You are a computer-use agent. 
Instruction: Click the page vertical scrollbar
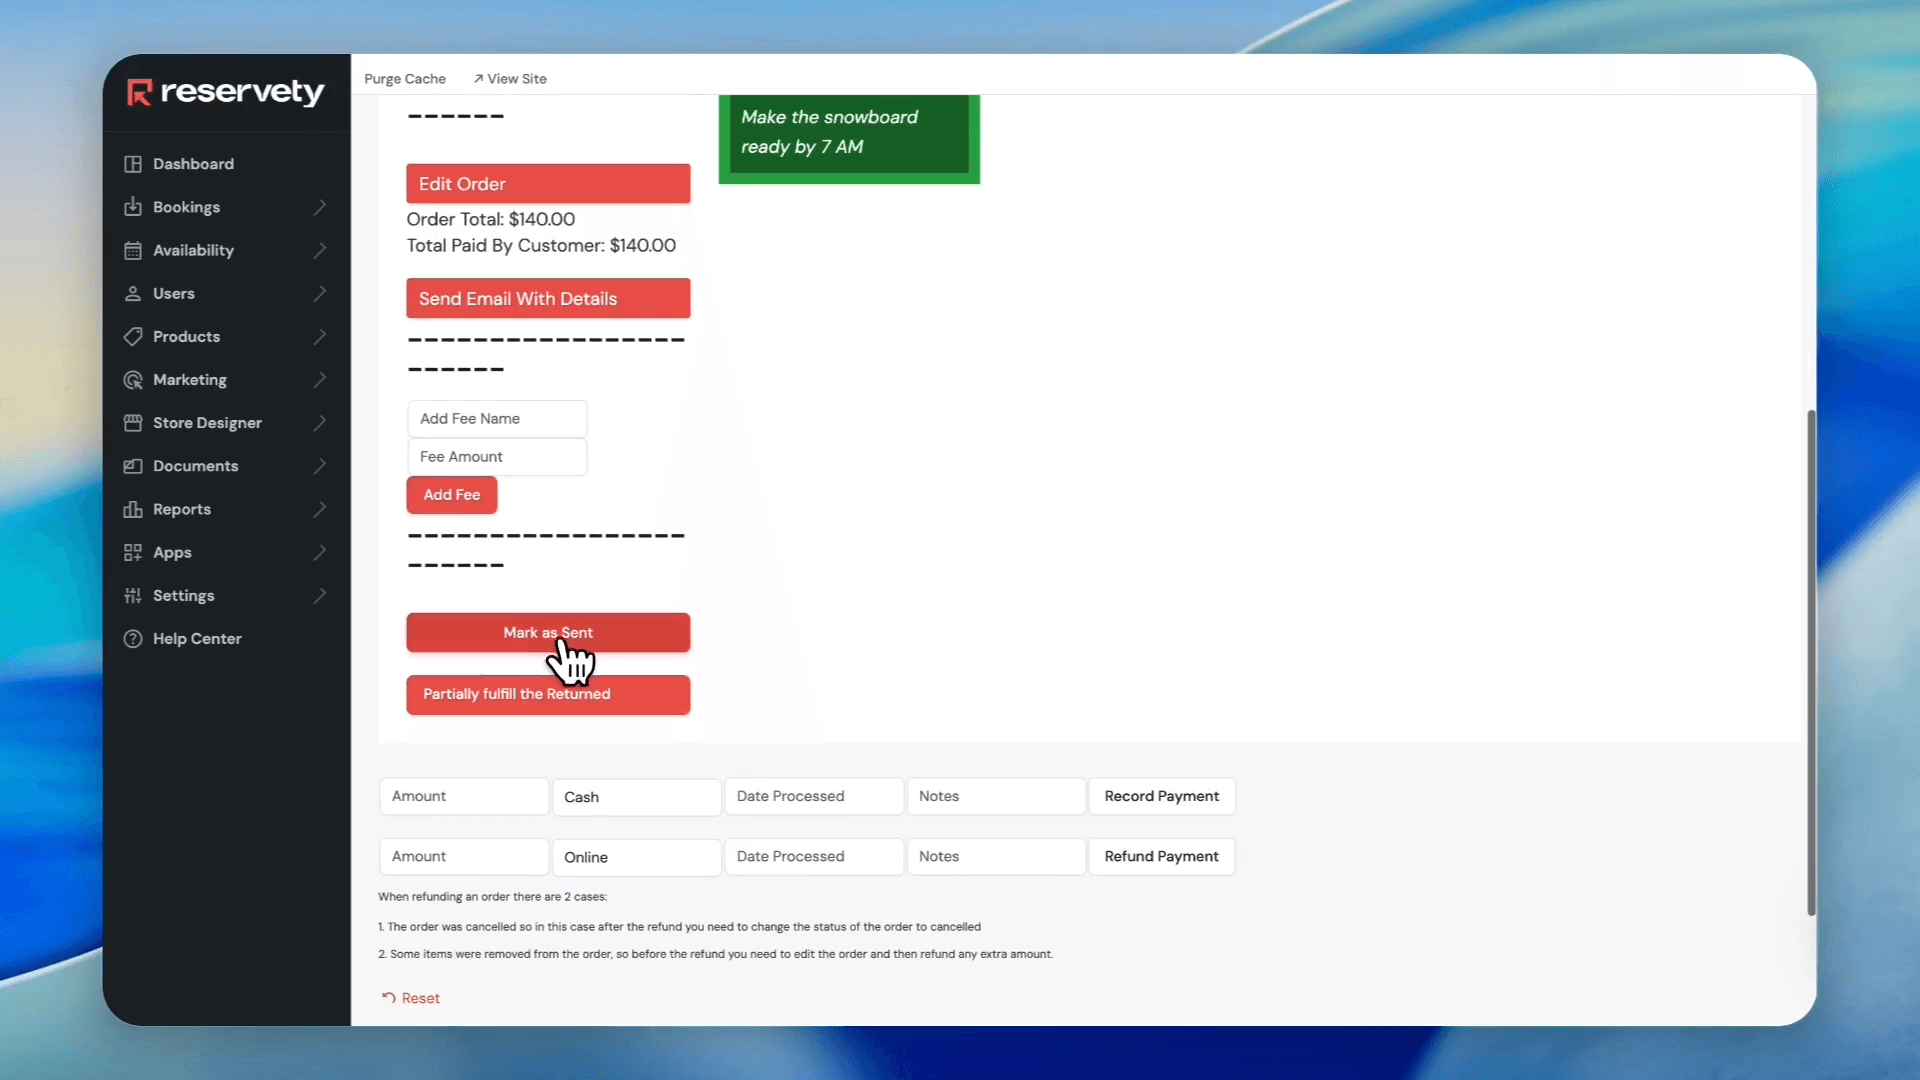click(x=1811, y=662)
